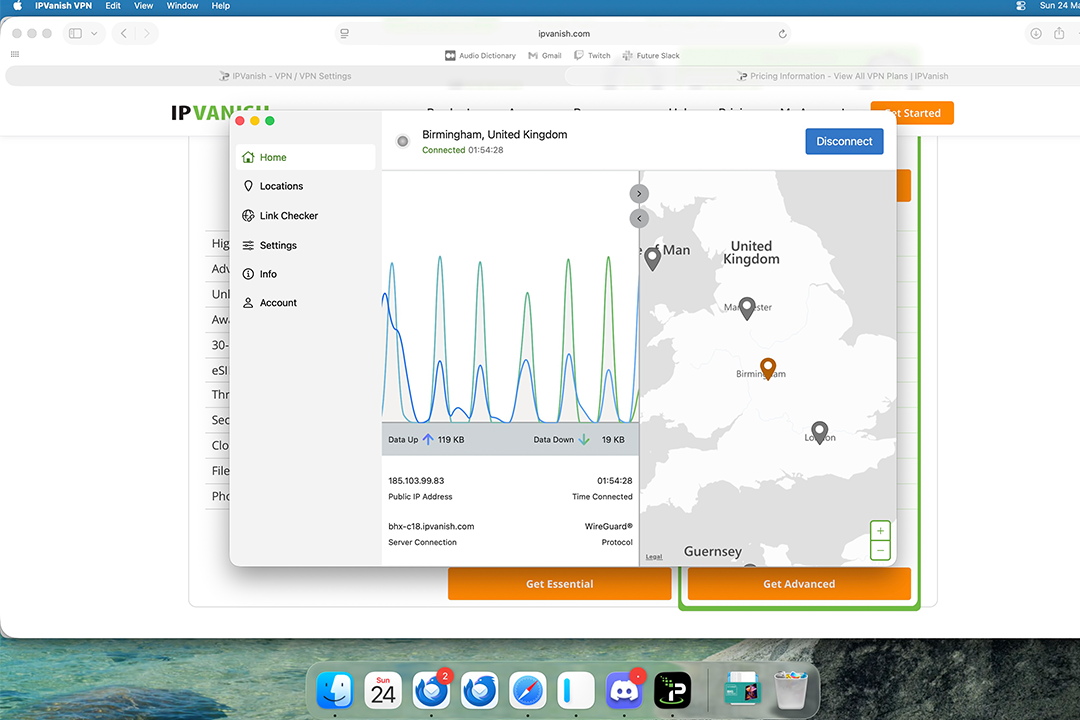Screen dimensions: 1080x720
Task: Zoom in on the map
Action: (880, 531)
